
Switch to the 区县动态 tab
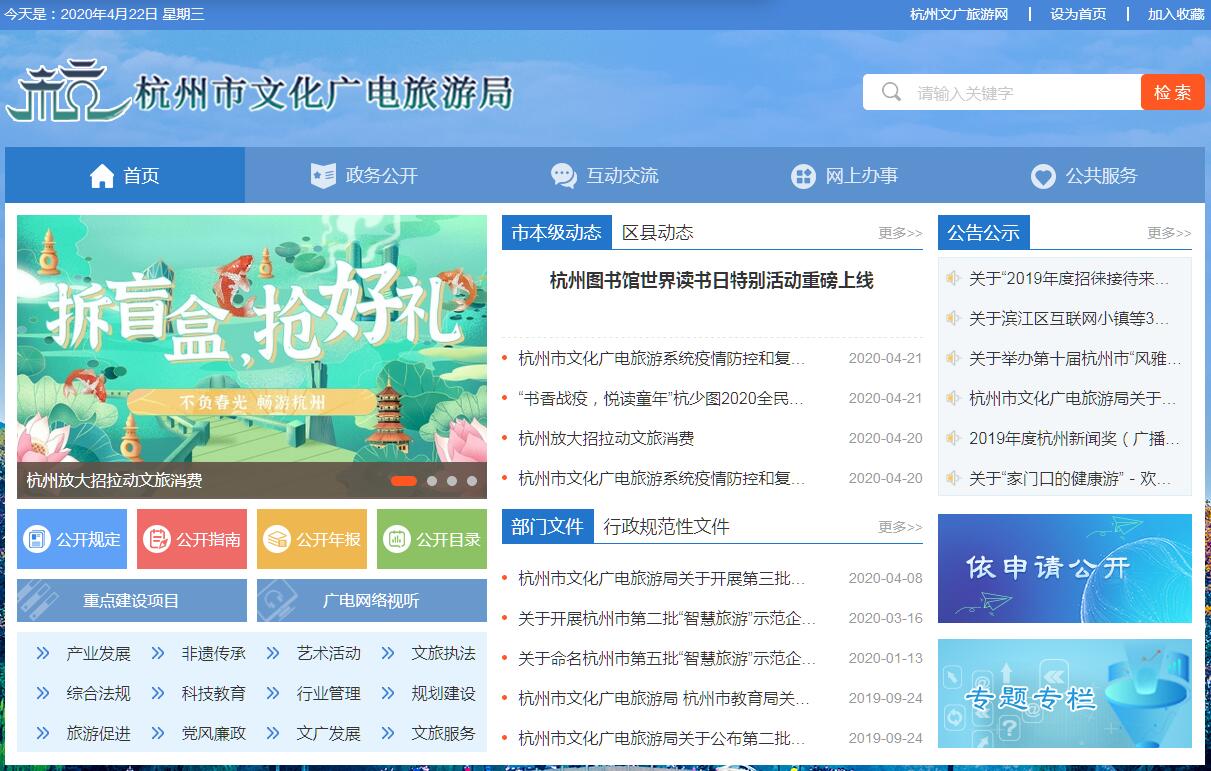tap(657, 233)
